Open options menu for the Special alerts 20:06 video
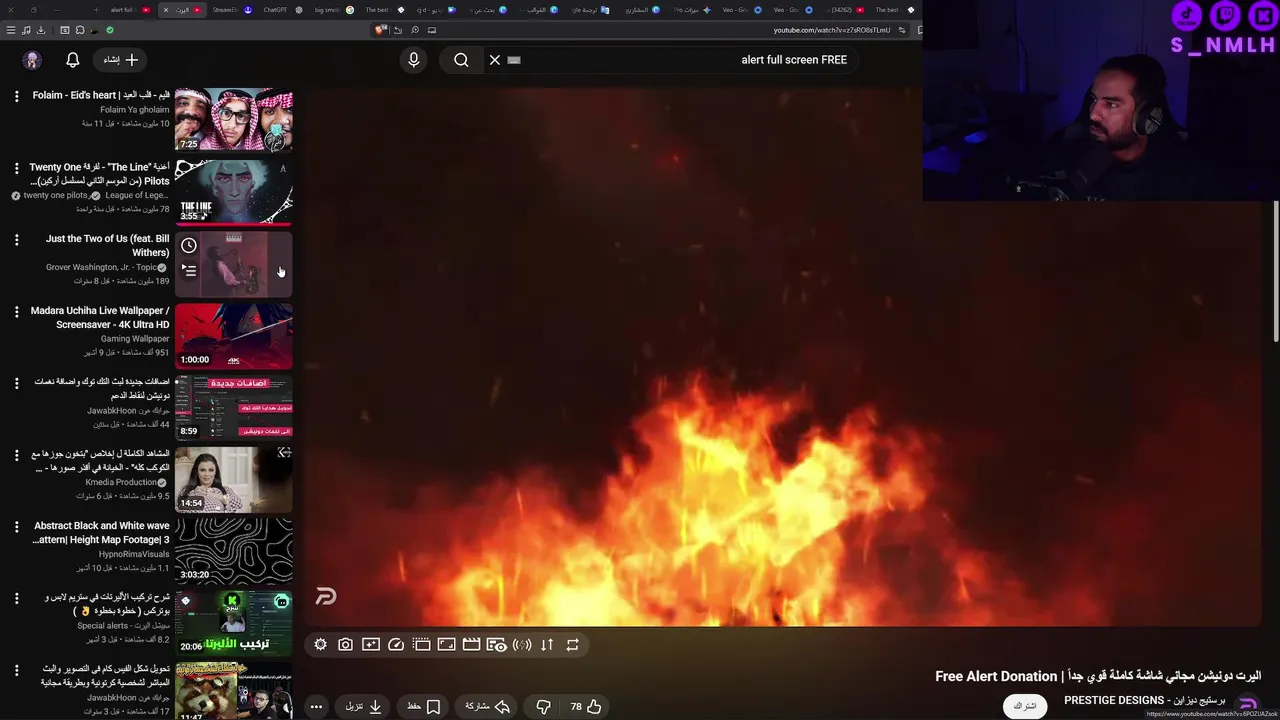Image resolution: width=1280 pixels, height=720 pixels. [16, 598]
